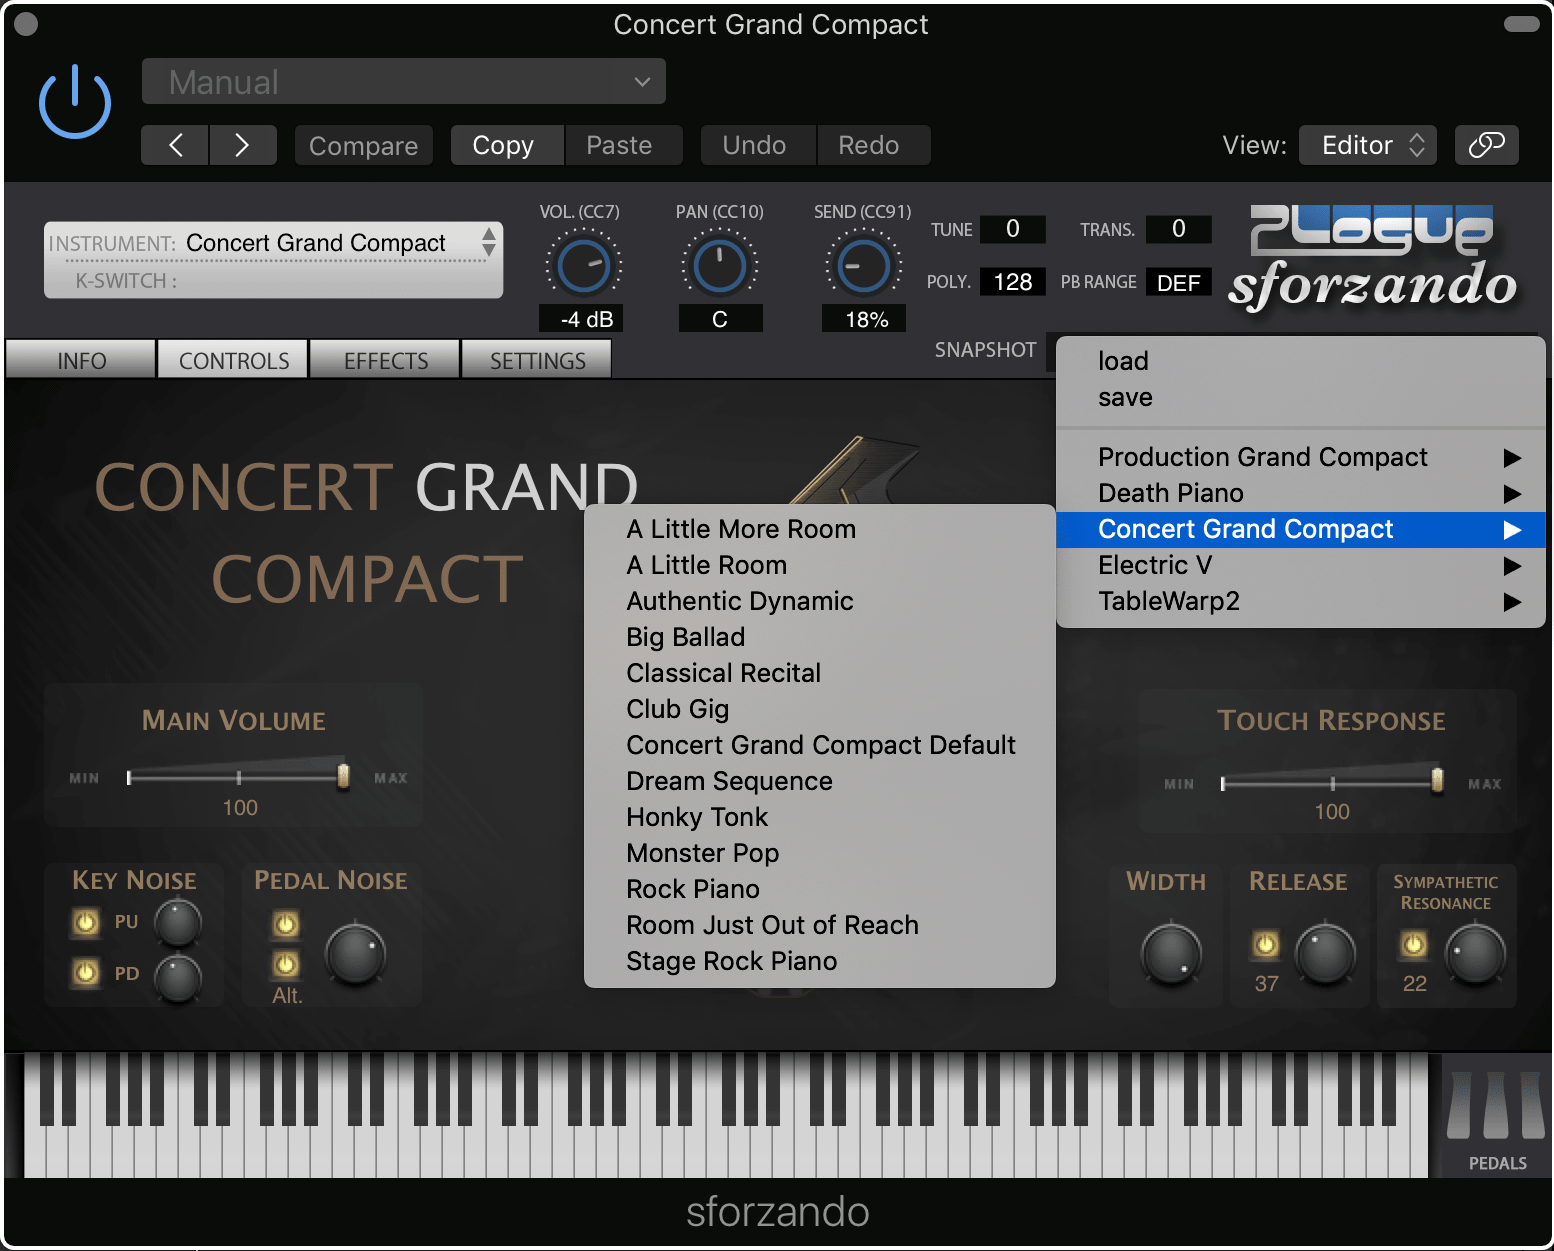
Task: Click the Key Noise PU knob
Action: [x=178, y=923]
